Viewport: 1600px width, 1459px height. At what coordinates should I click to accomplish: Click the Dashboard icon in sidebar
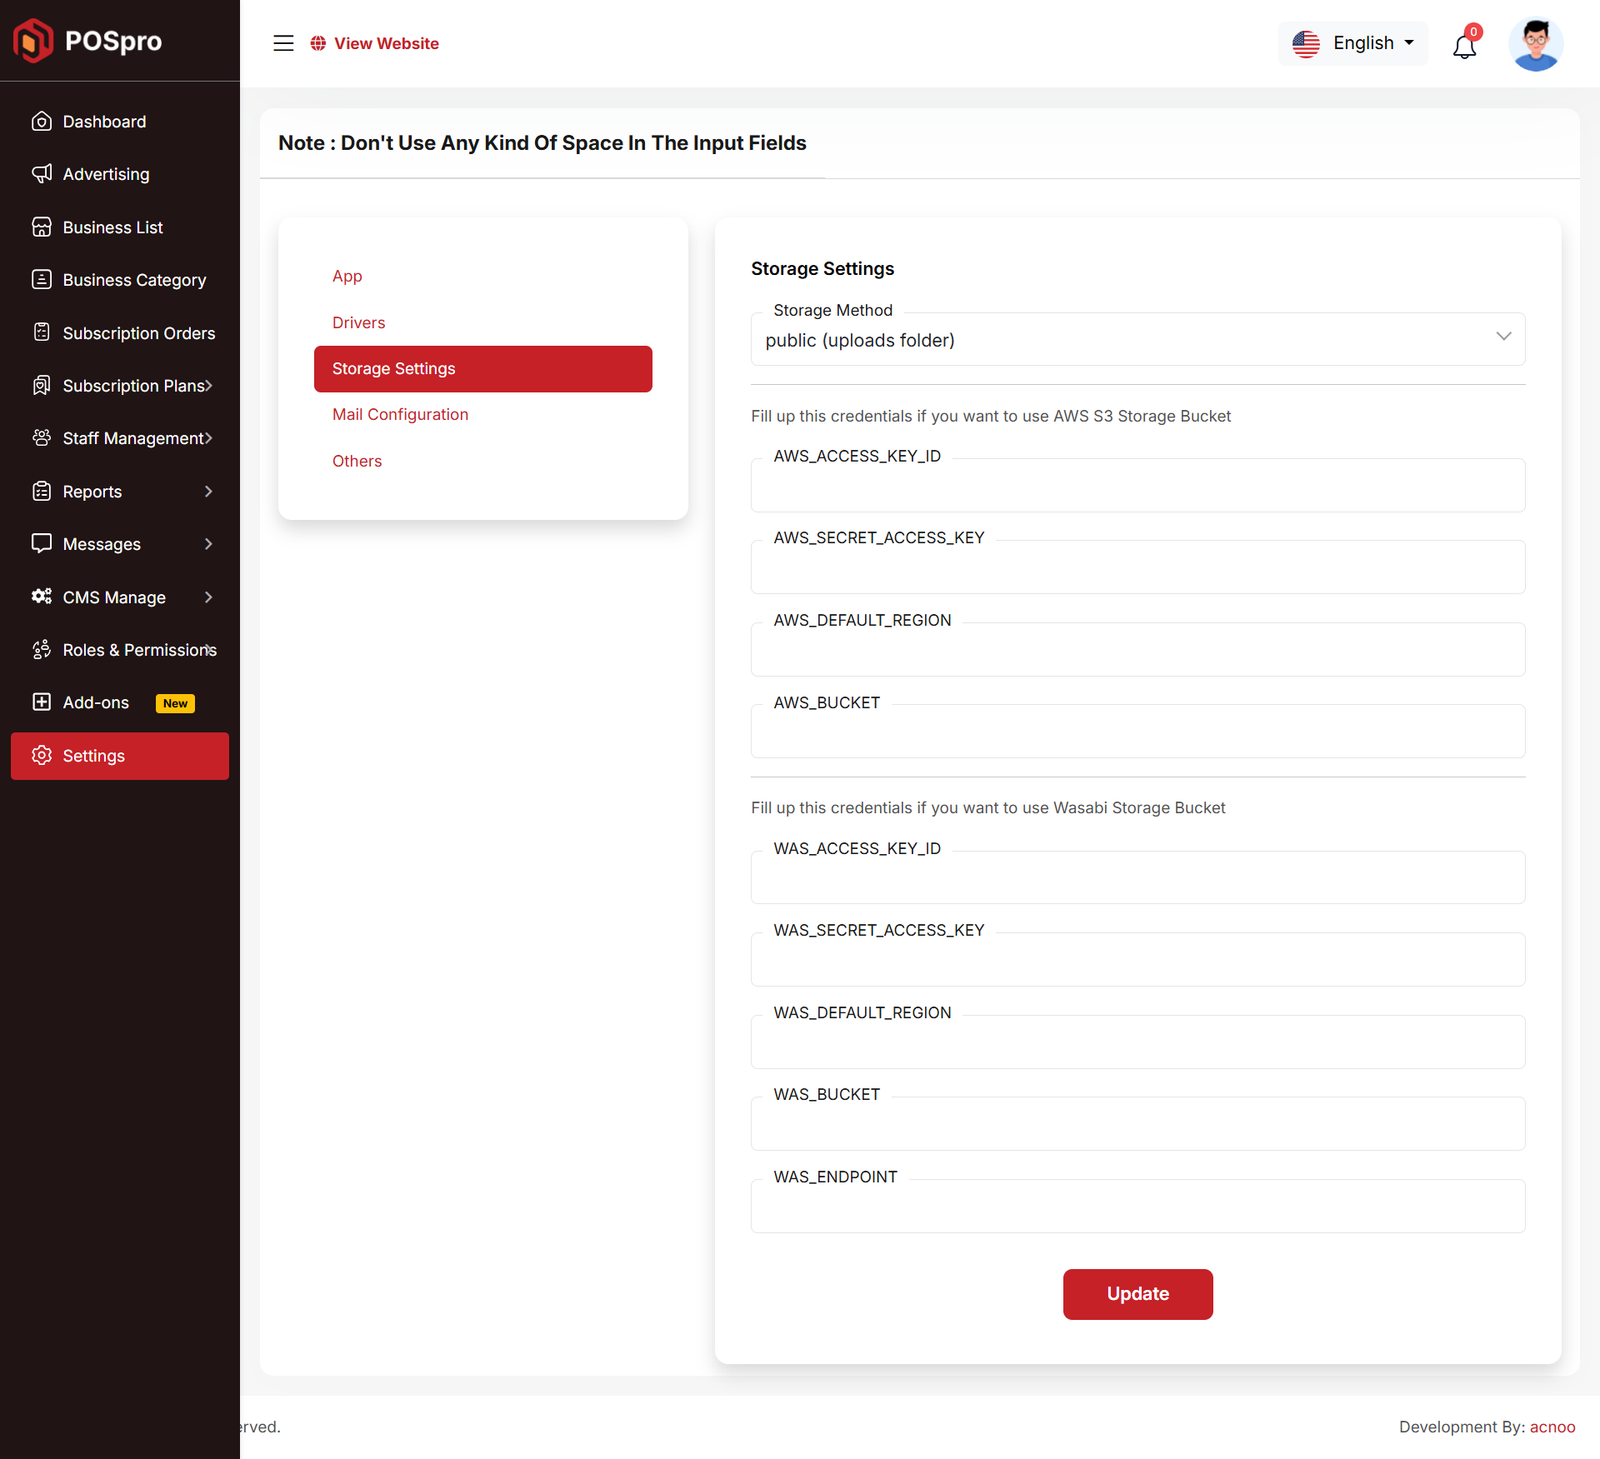(x=42, y=122)
